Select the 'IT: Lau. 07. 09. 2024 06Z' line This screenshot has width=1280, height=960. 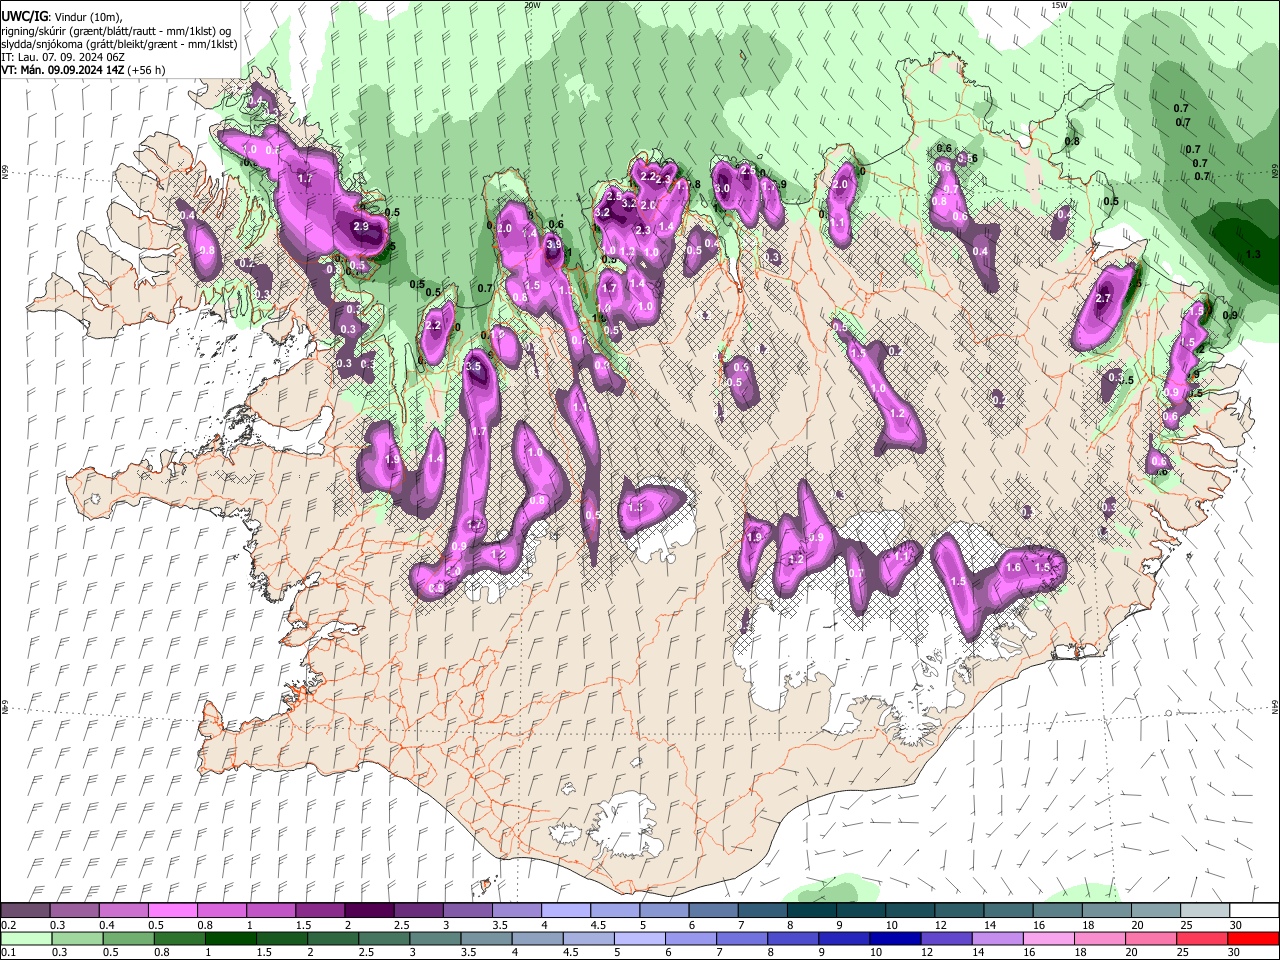63,57
